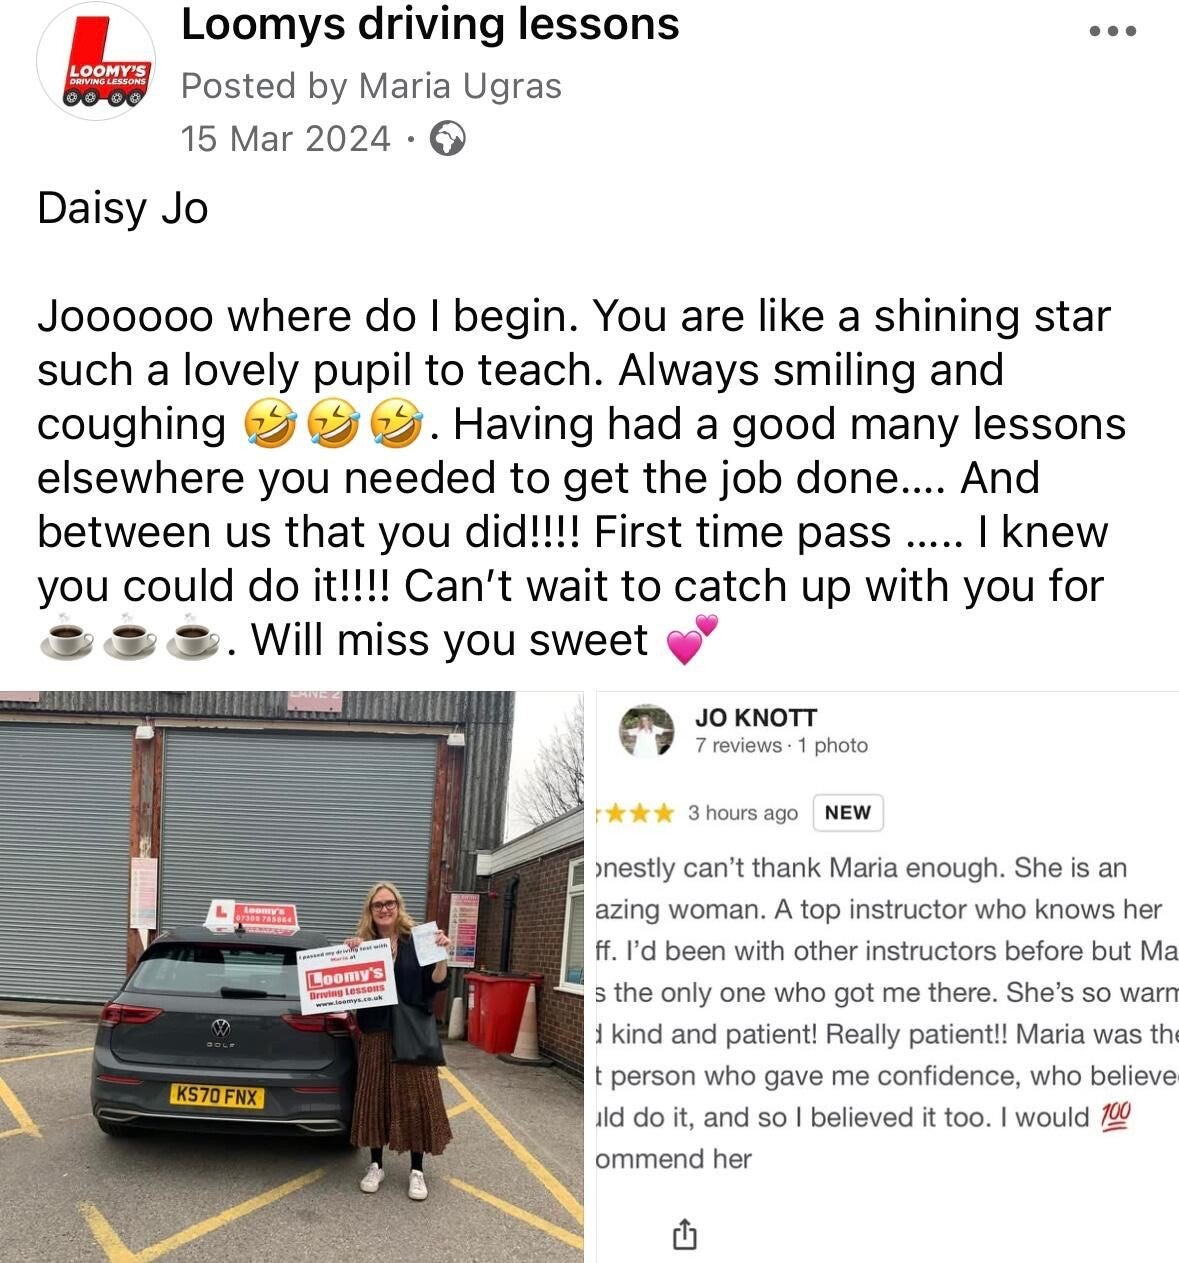Click Jo Knott's reviewer profile picture
Viewport: 1179px width, 1263px height.
(647, 730)
